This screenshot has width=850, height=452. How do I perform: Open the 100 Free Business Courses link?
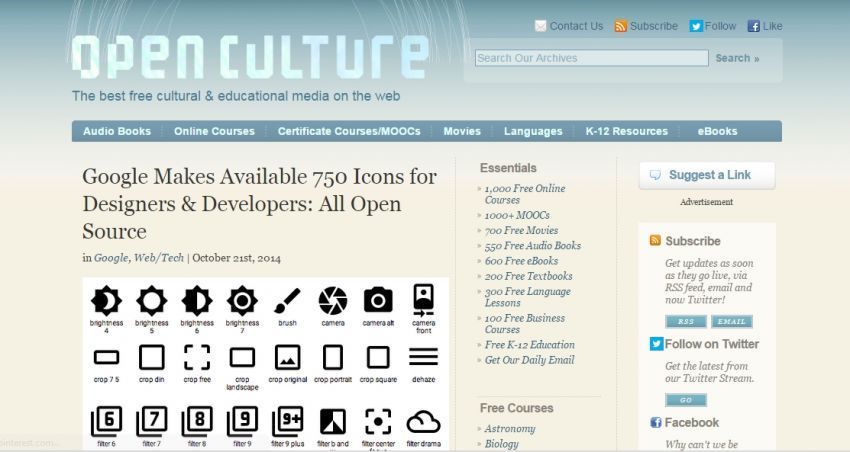click(x=525, y=324)
